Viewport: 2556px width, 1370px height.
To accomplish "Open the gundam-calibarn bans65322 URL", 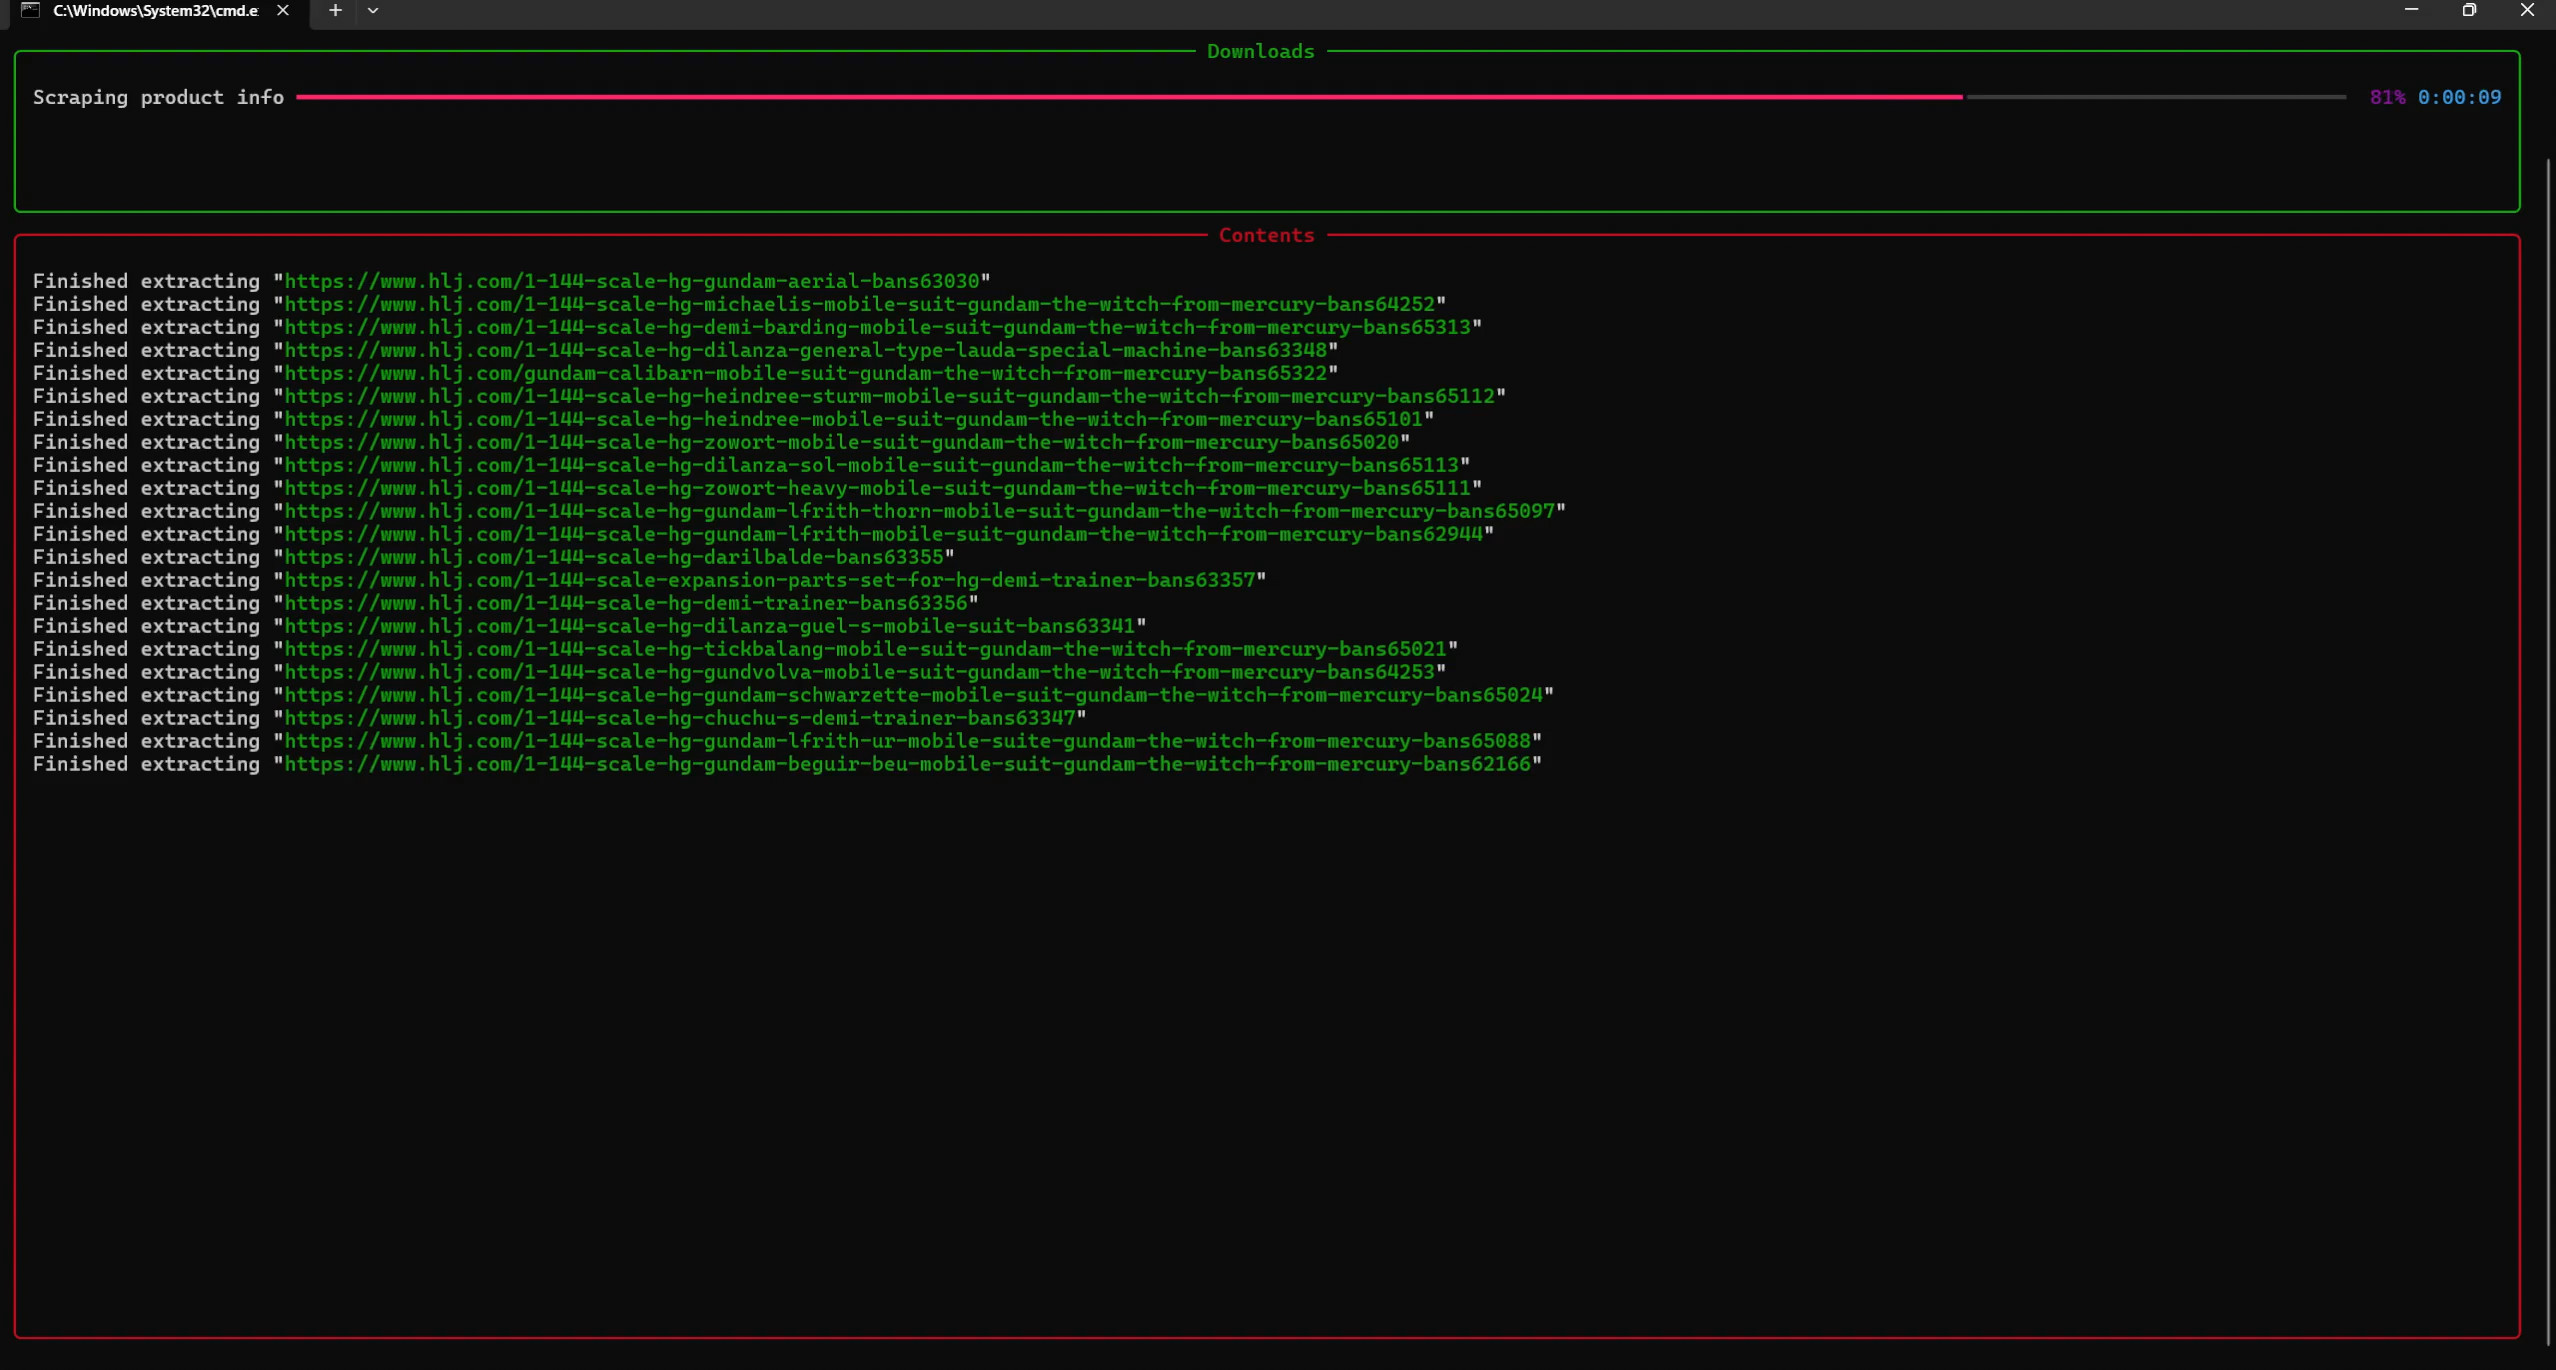I will [806, 373].
